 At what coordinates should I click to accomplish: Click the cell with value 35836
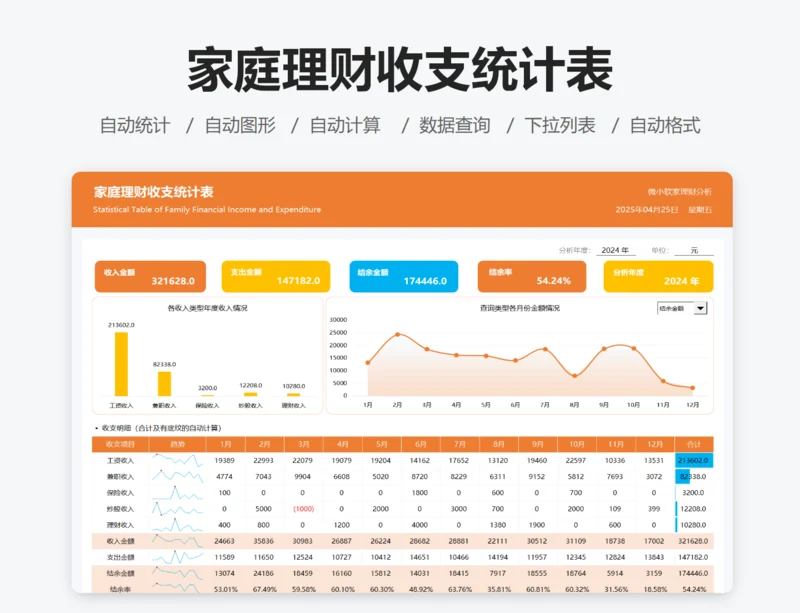coord(264,541)
